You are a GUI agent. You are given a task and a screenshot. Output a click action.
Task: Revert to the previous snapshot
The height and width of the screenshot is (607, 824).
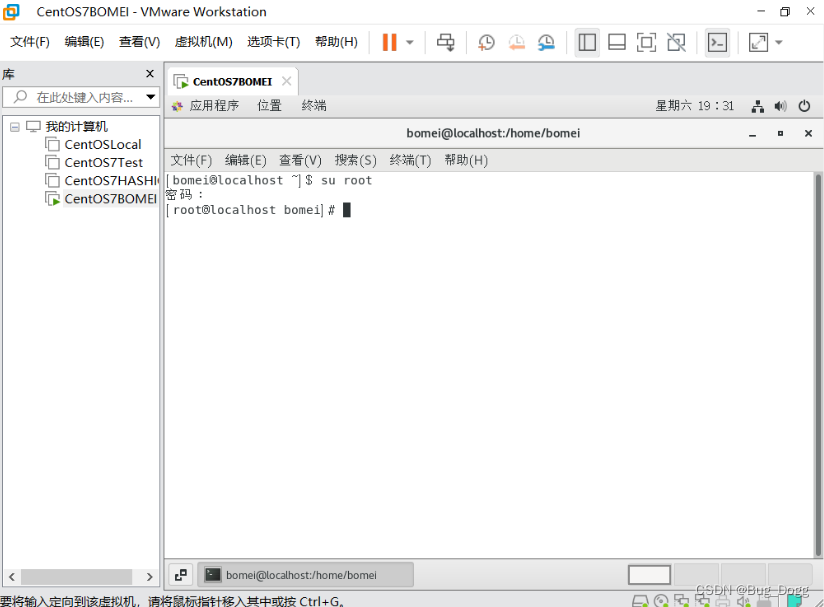tap(517, 42)
